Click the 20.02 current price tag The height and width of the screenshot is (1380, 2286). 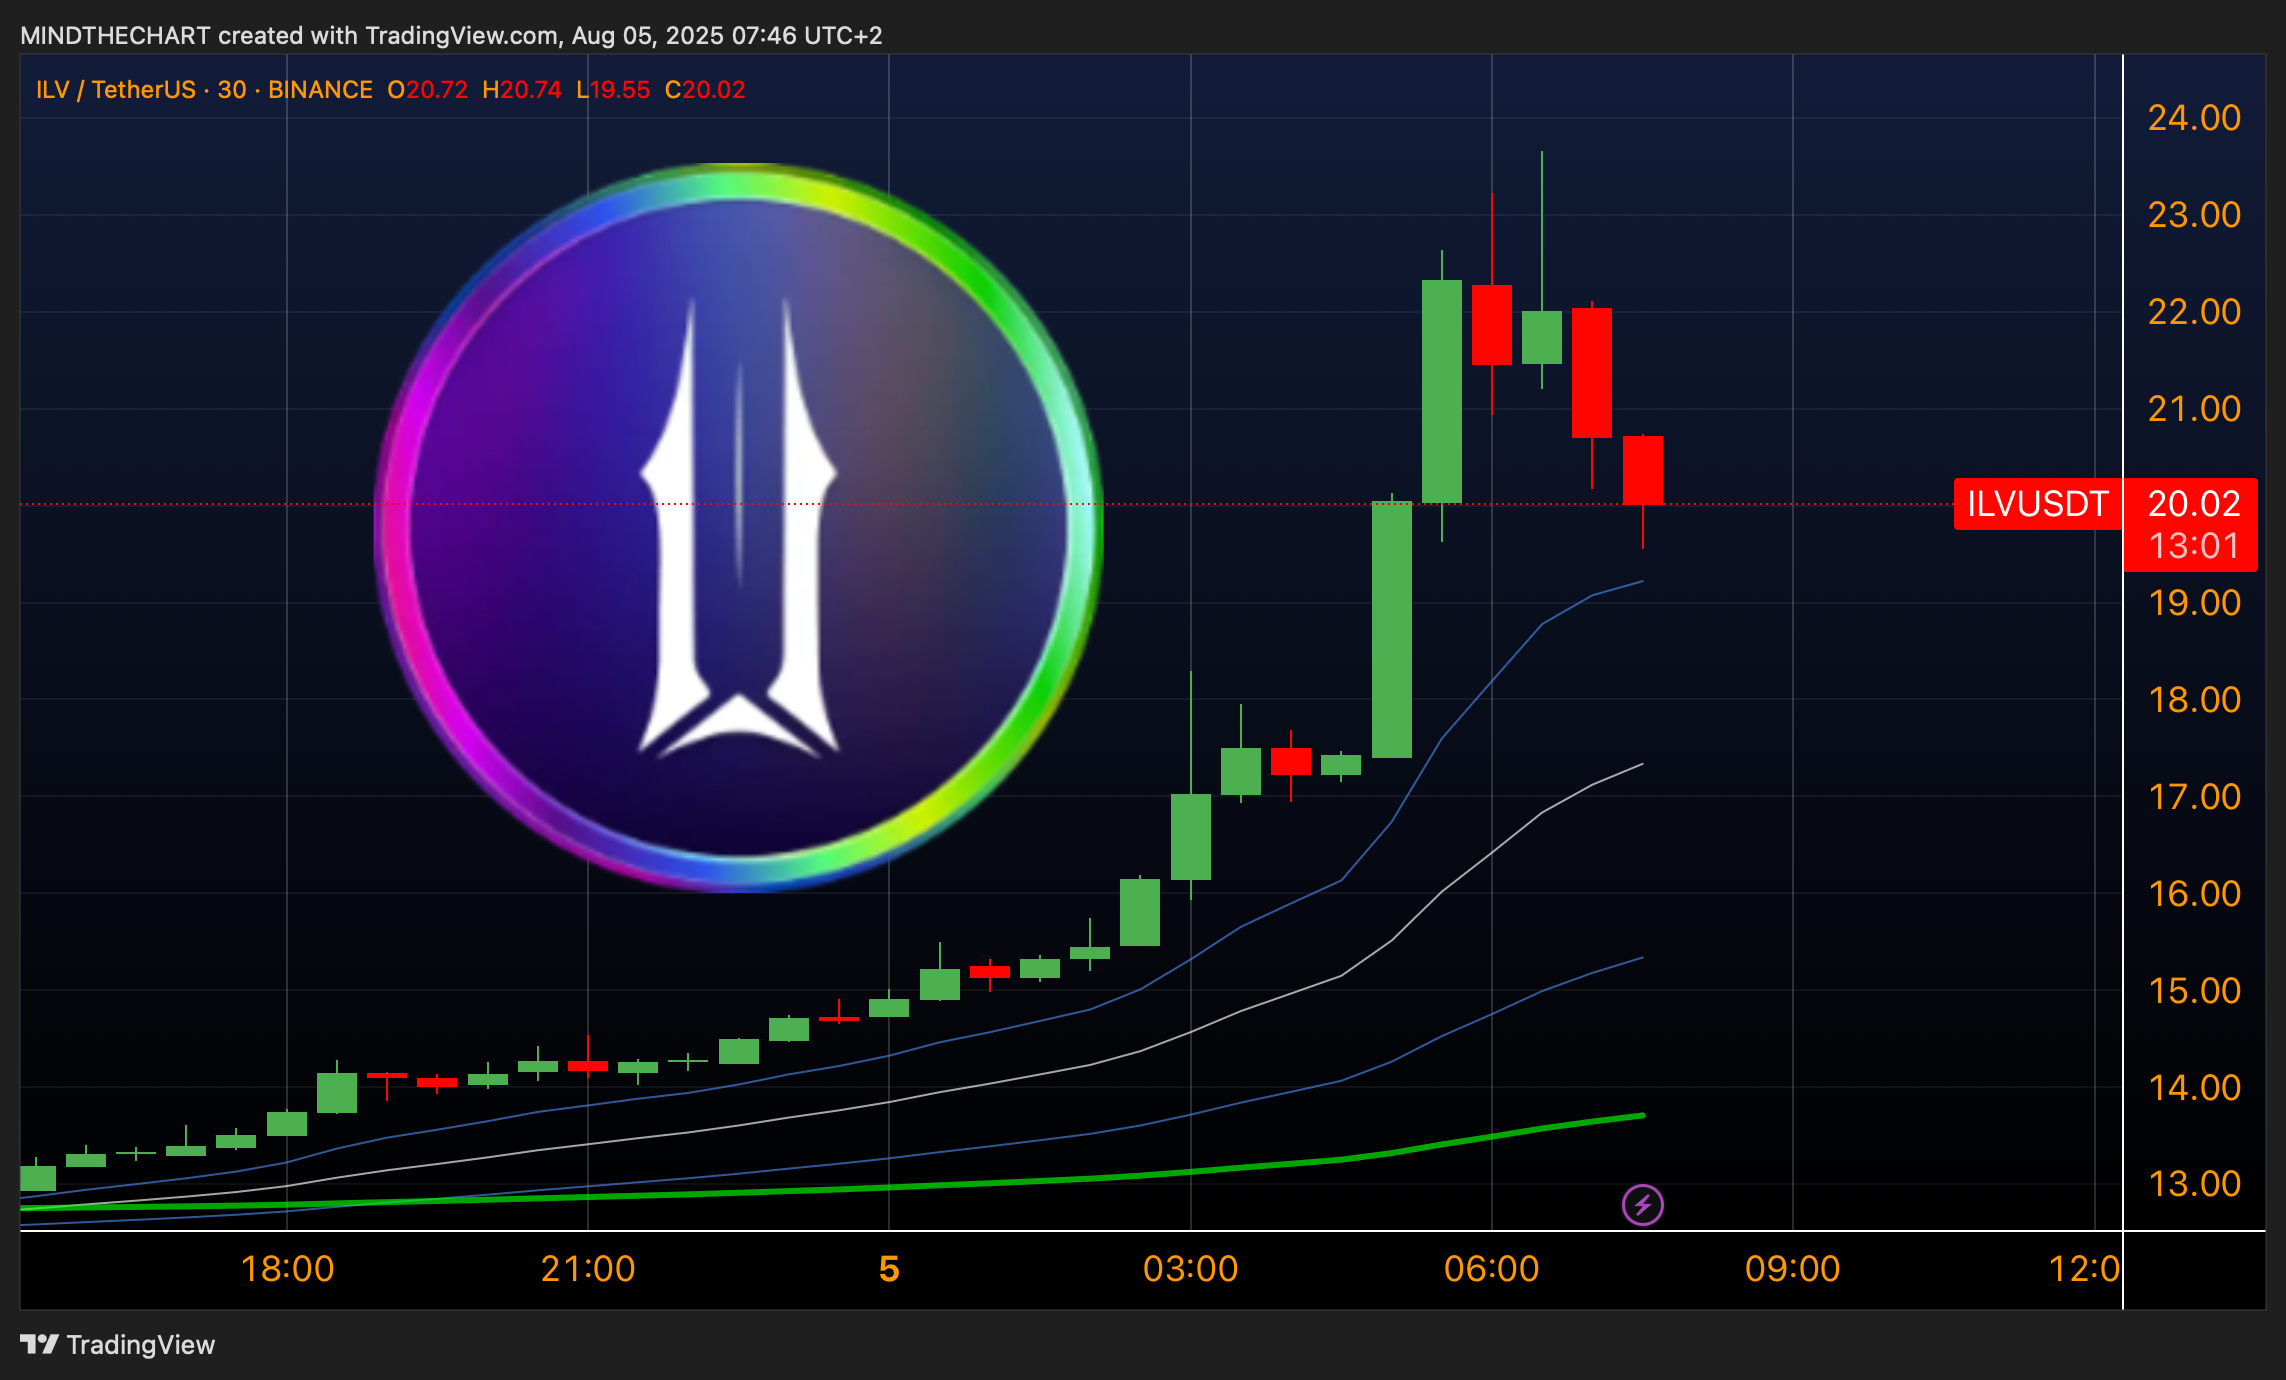(2194, 503)
